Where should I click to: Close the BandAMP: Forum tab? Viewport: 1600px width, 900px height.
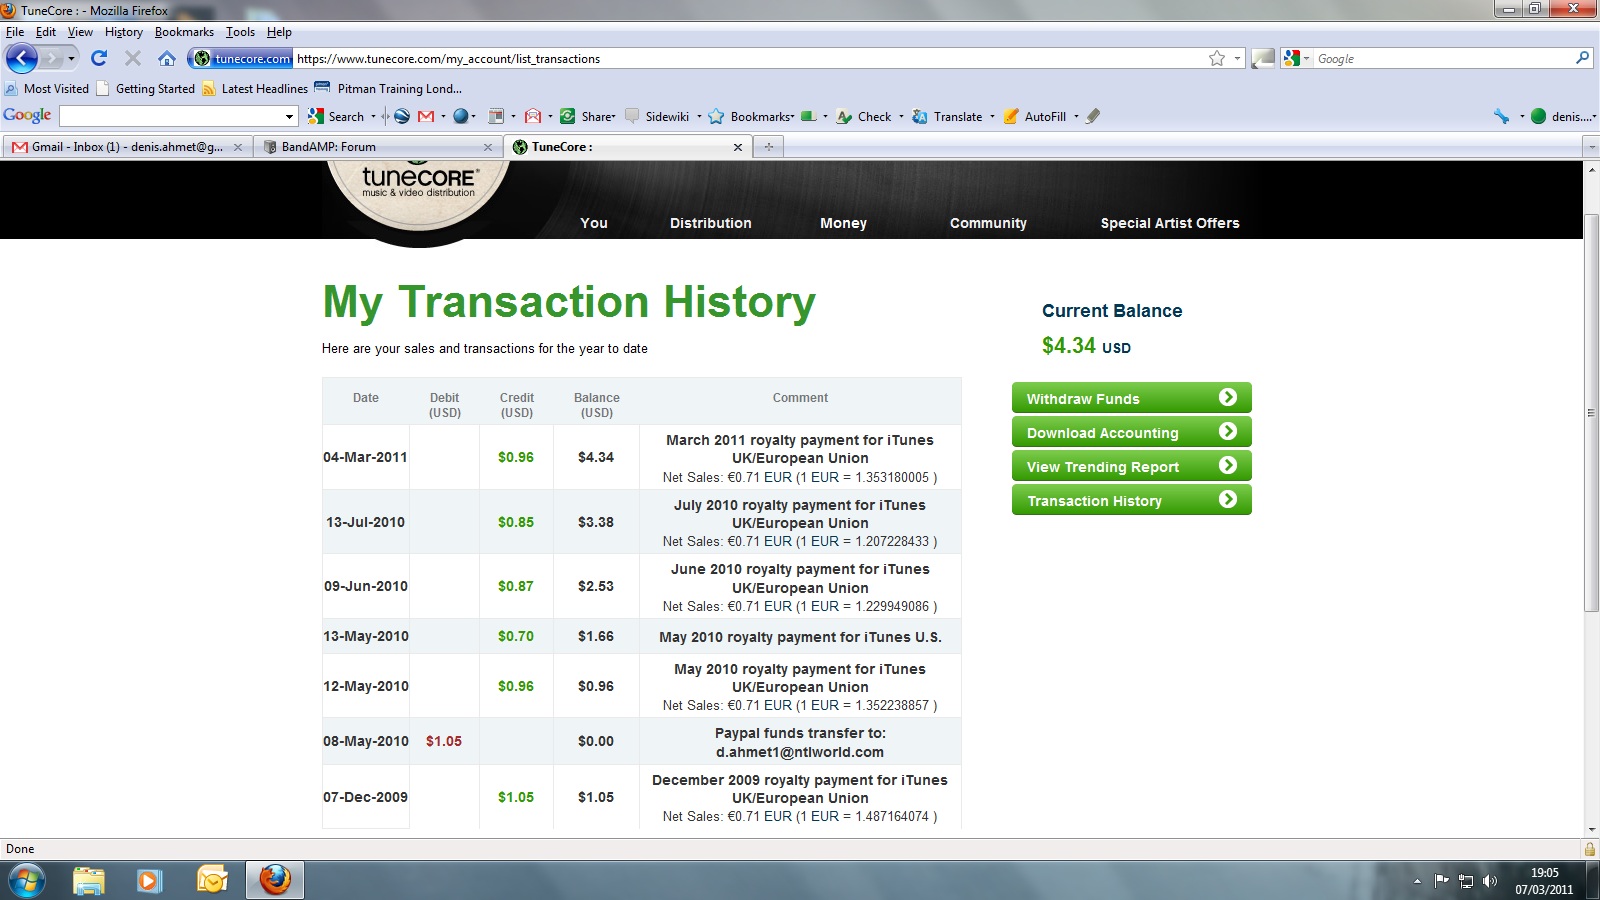point(488,147)
